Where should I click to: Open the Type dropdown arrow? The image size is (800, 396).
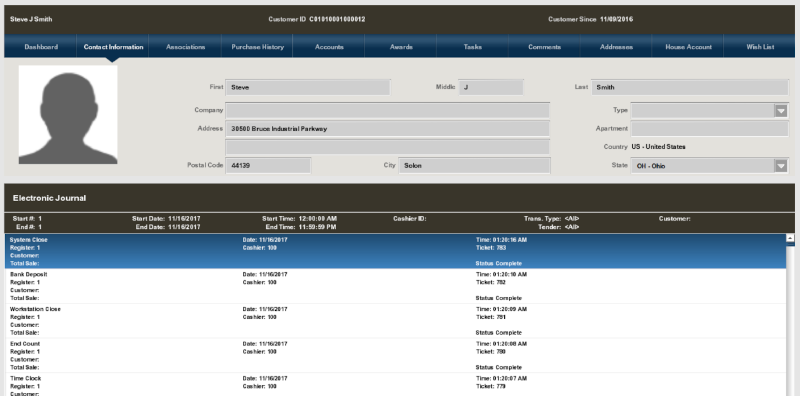(x=781, y=111)
